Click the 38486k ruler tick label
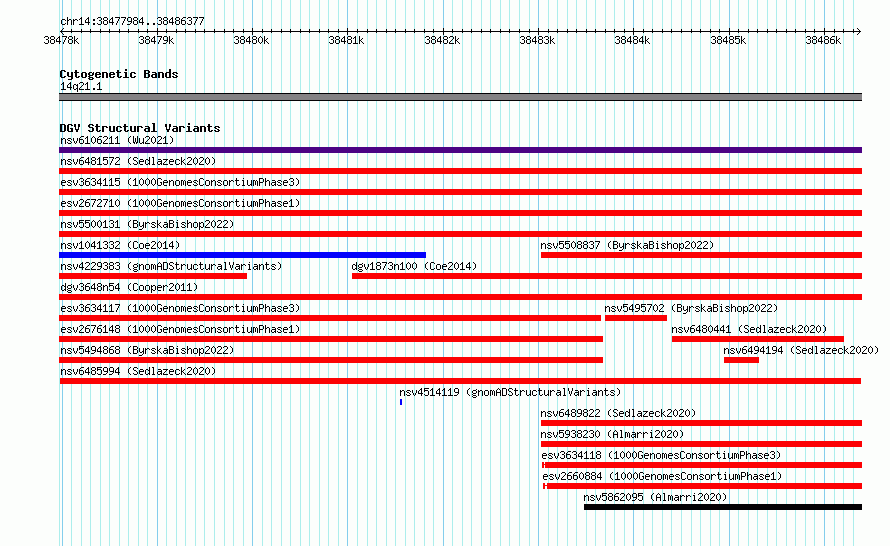This screenshot has height=546, width=890. click(823, 40)
